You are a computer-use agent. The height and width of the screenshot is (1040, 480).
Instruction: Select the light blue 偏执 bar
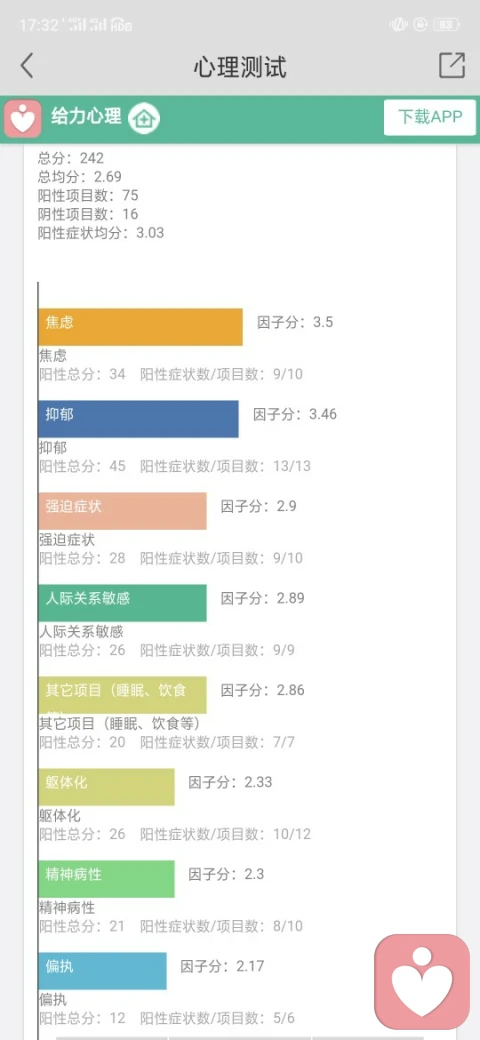(103, 971)
